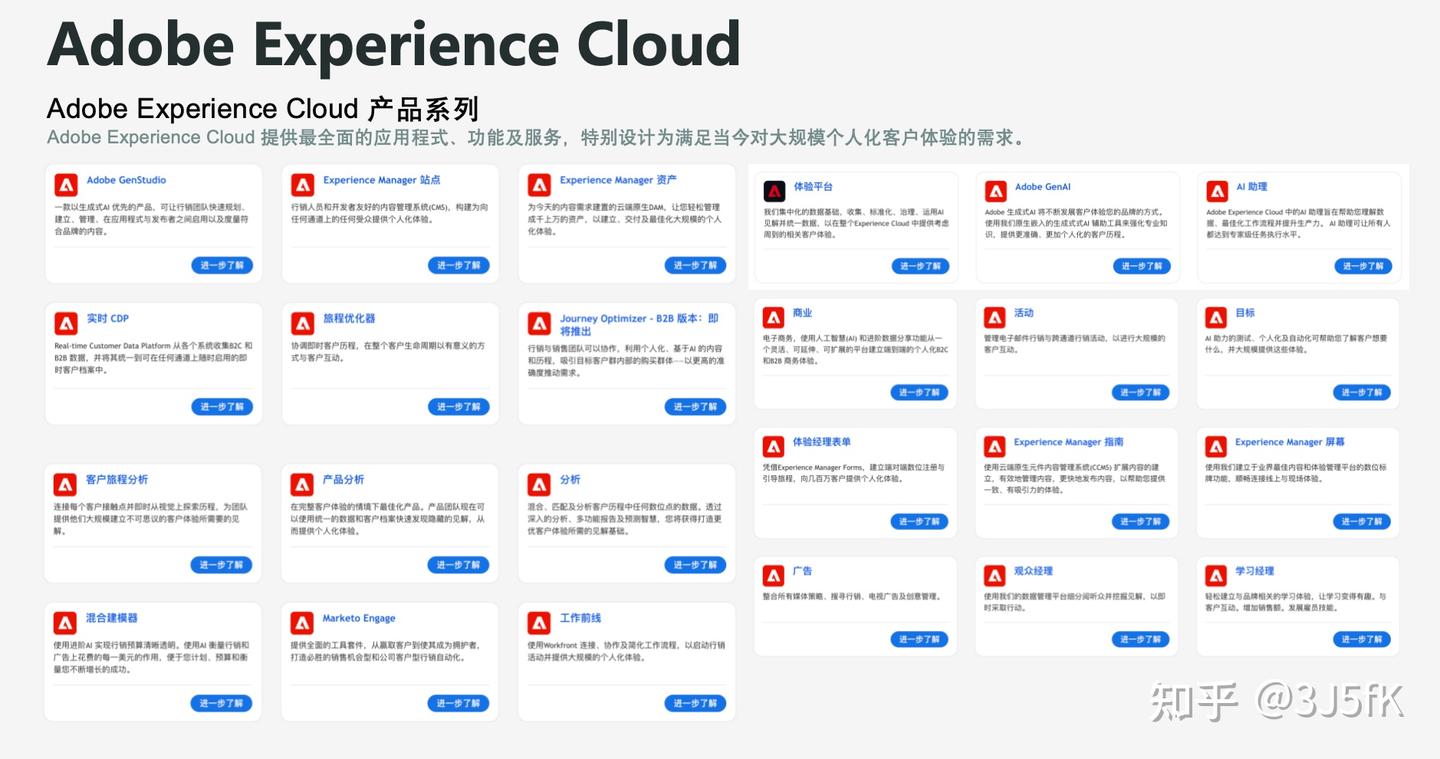The height and width of the screenshot is (759, 1440).
Task: Open 进一步了解 for AI 助理
Action: [1362, 267]
